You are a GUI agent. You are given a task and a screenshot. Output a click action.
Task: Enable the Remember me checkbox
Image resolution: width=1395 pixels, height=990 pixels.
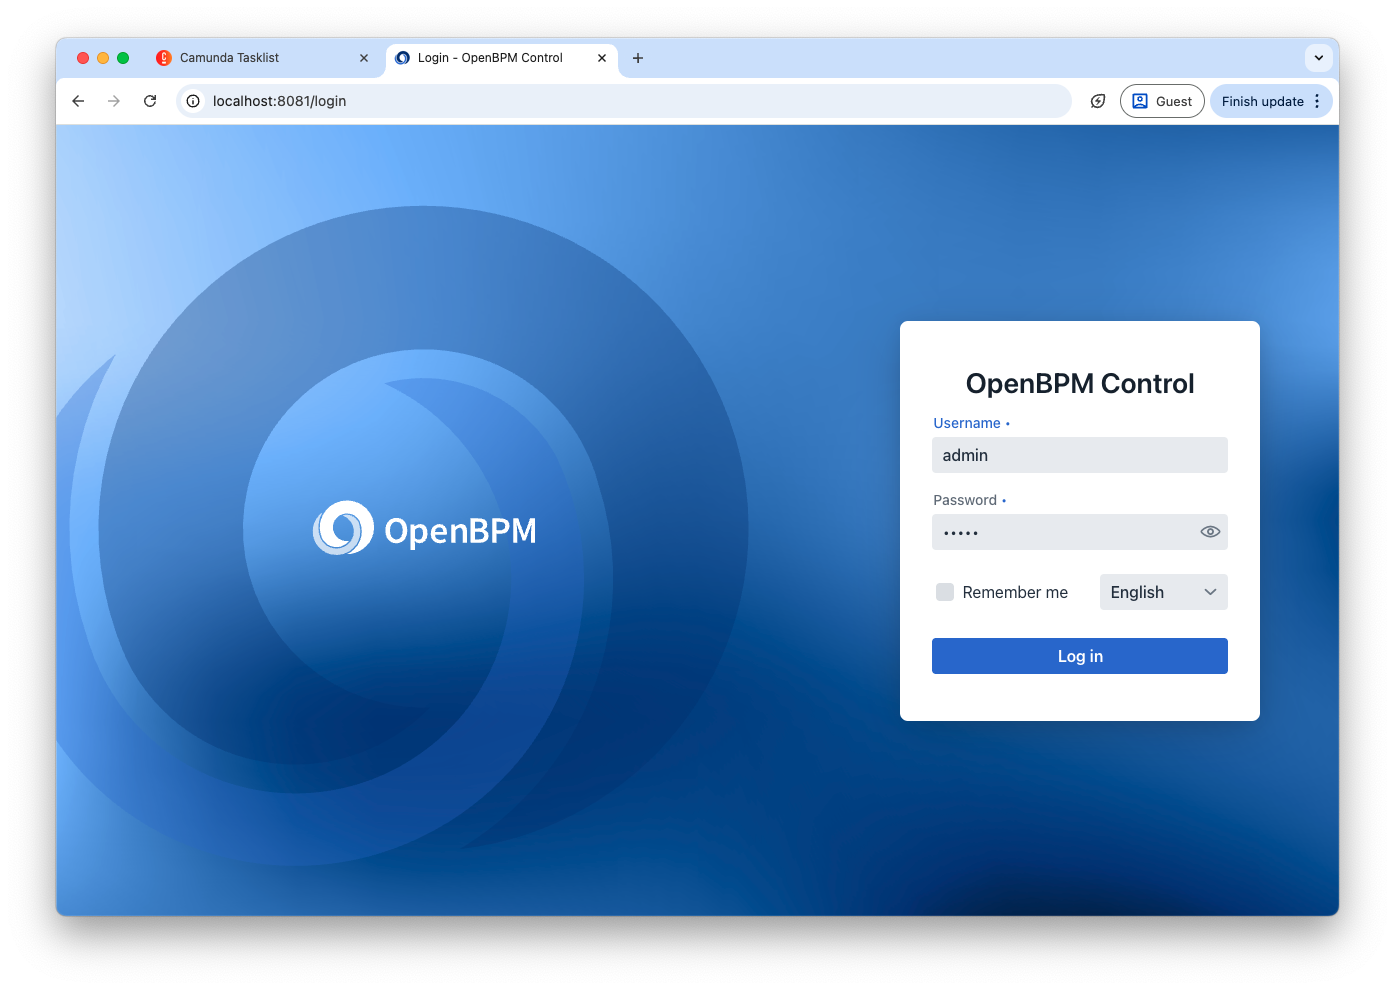[945, 592]
